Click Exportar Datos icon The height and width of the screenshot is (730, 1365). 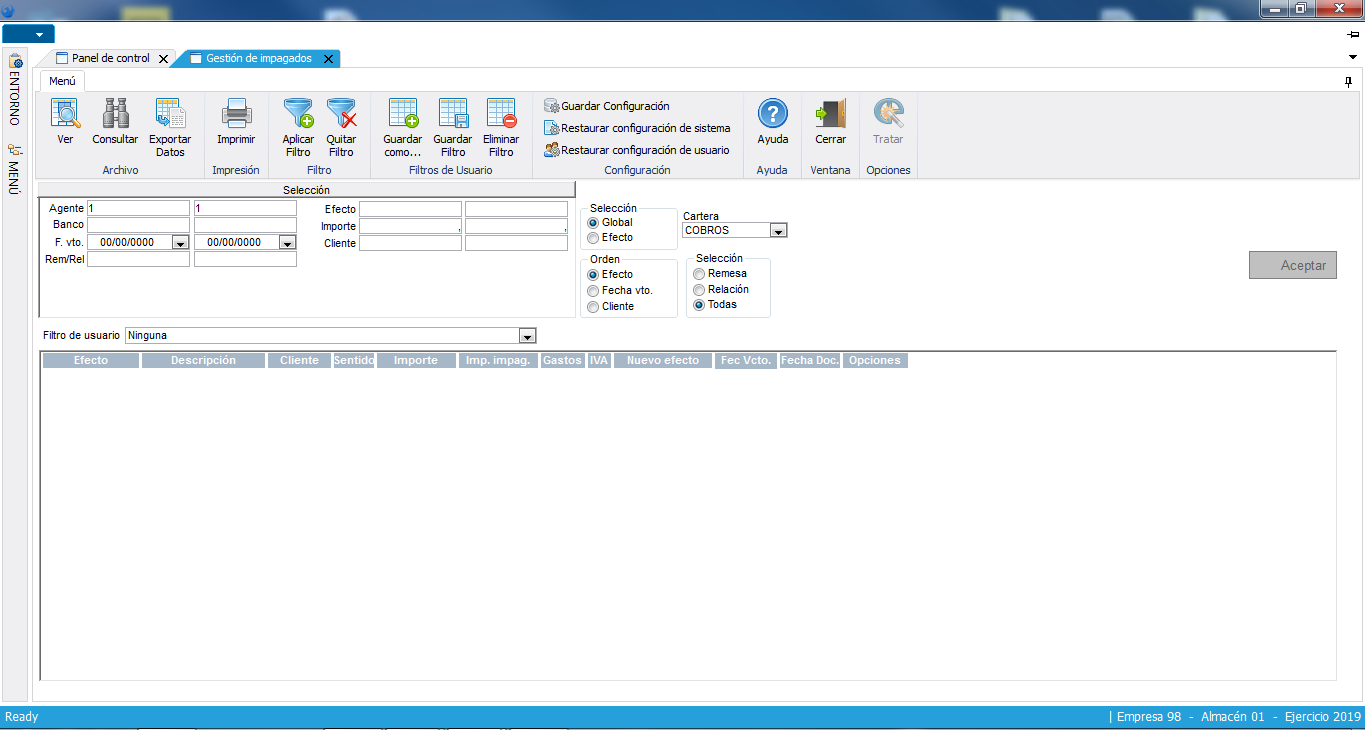(170, 114)
